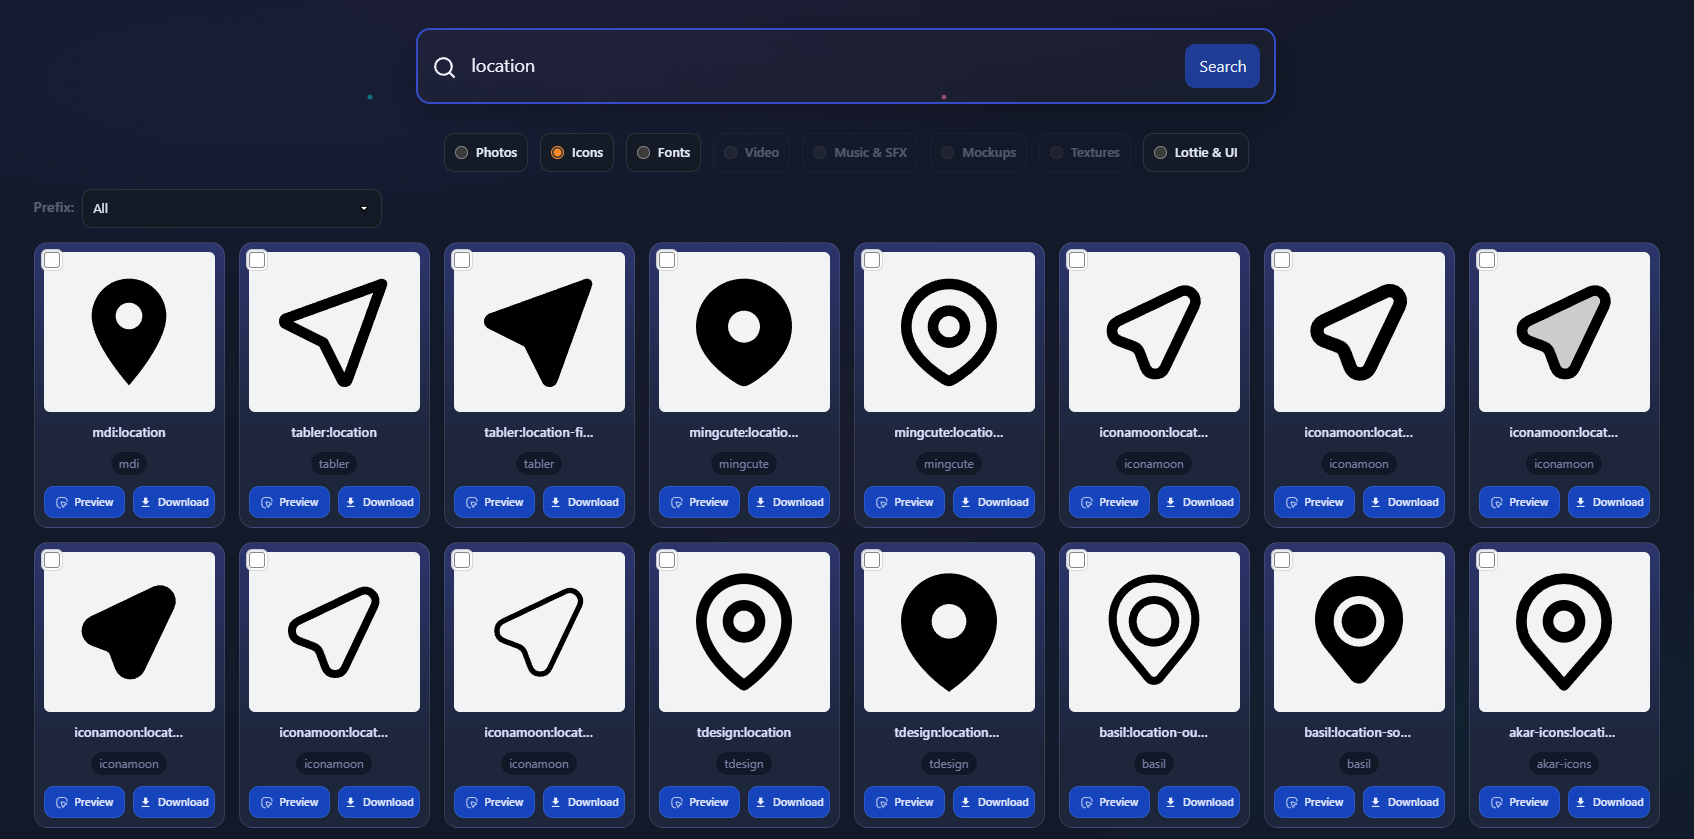This screenshot has width=1694, height=839.
Task: Click the "Prefix:" label
Action: [54, 207]
